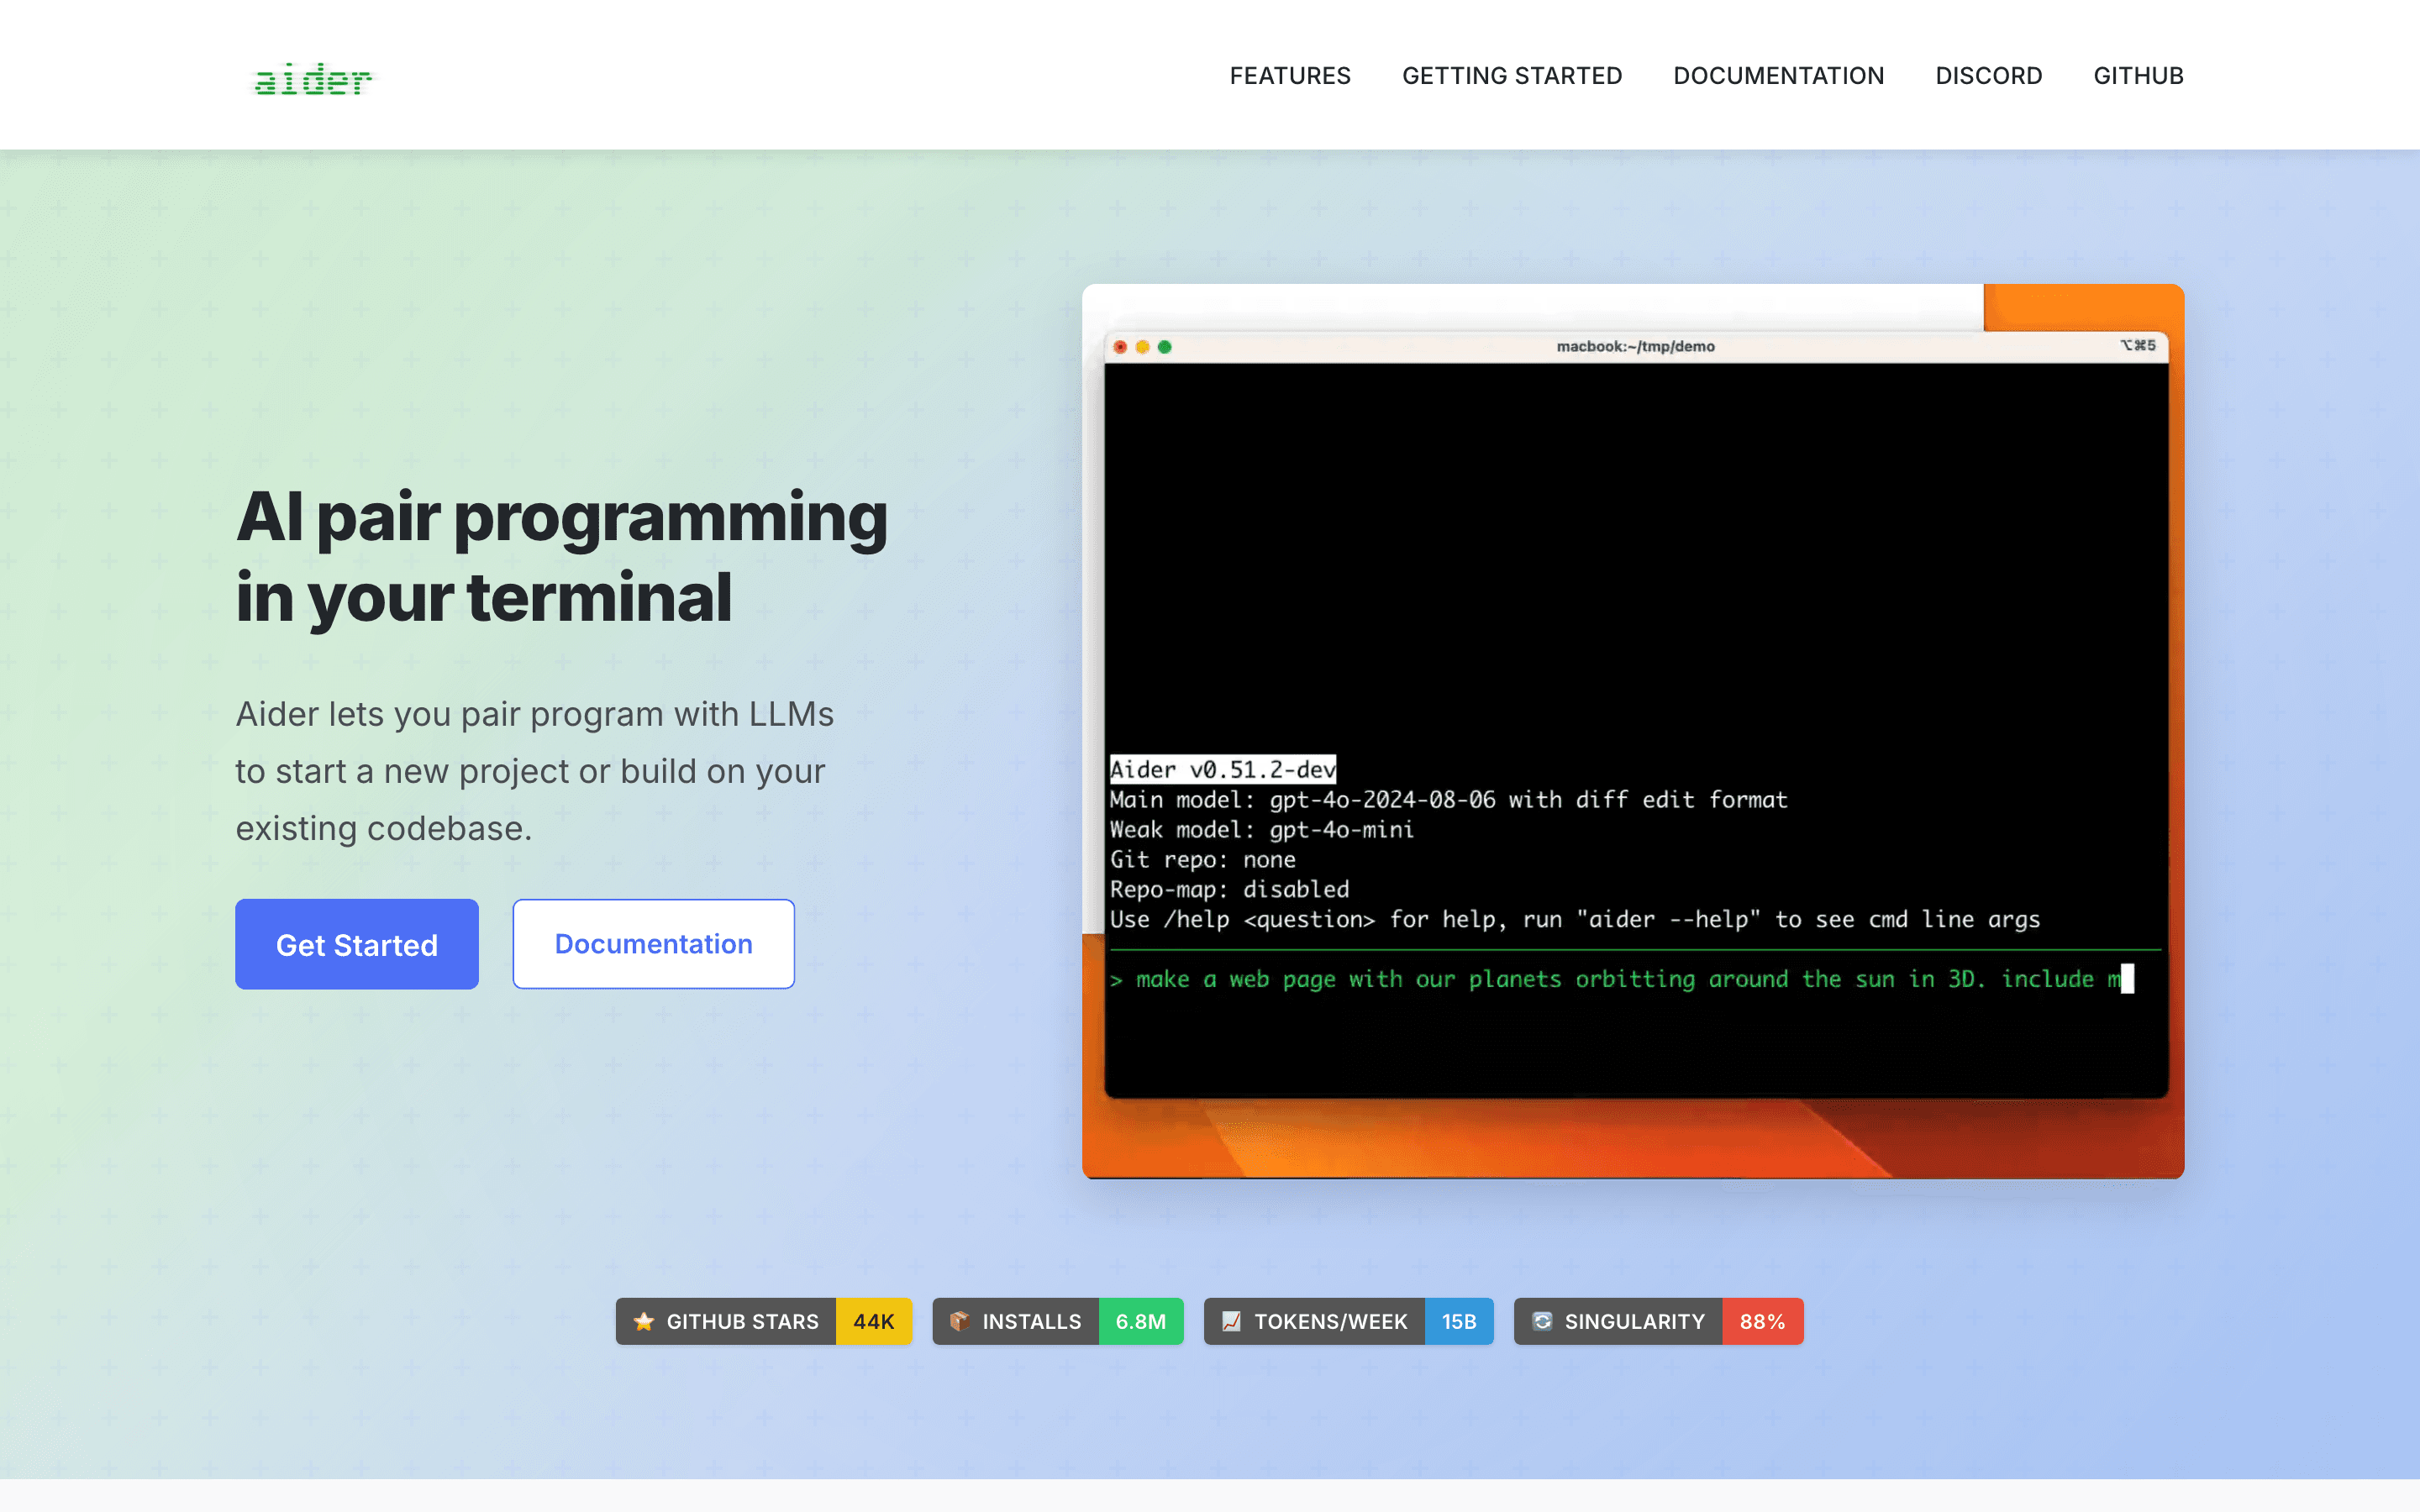Open the Discord nav link
This screenshot has height=1512, width=2420.
click(x=1988, y=76)
